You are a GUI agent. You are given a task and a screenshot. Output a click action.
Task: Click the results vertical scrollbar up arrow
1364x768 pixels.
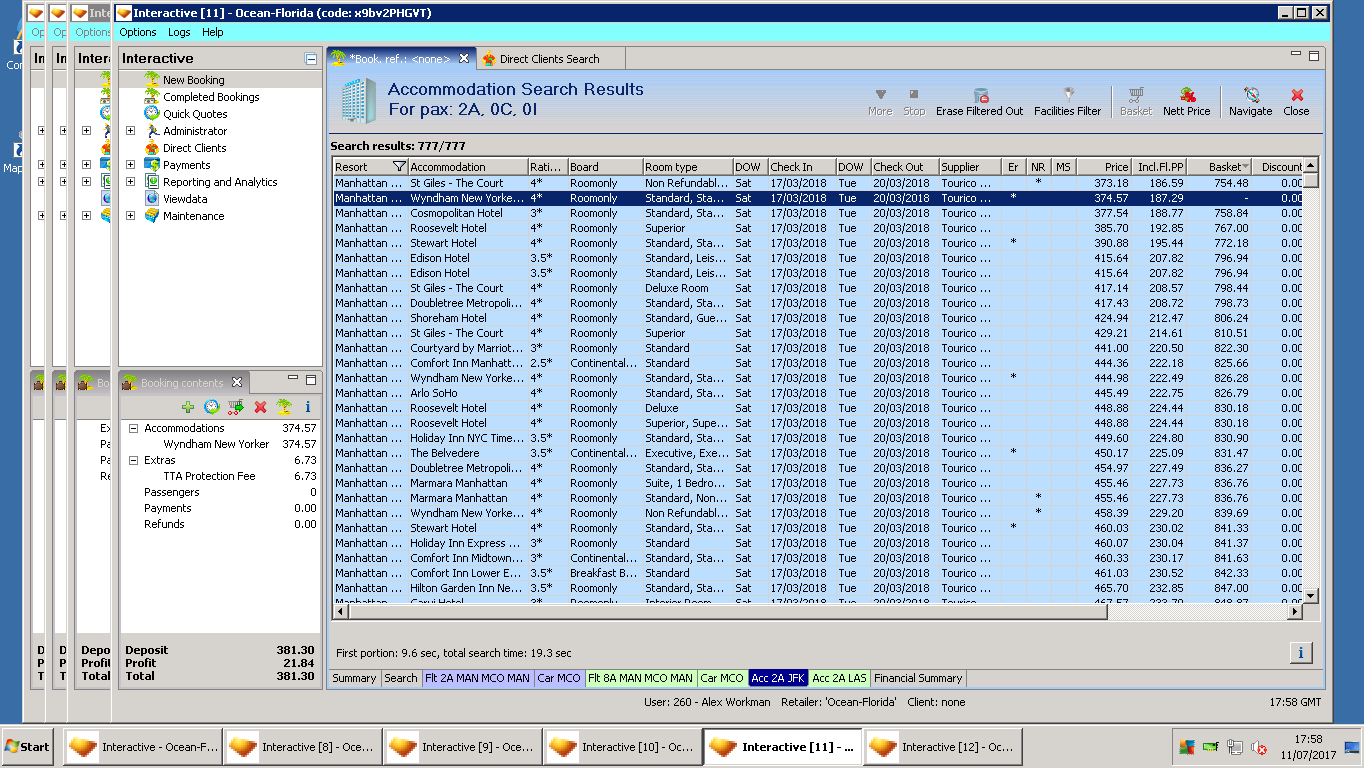(1311, 165)
